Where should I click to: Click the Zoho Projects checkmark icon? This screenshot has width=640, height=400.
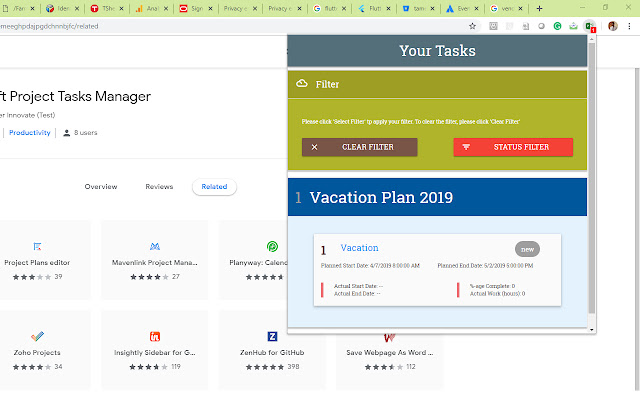tap(37, 336)
